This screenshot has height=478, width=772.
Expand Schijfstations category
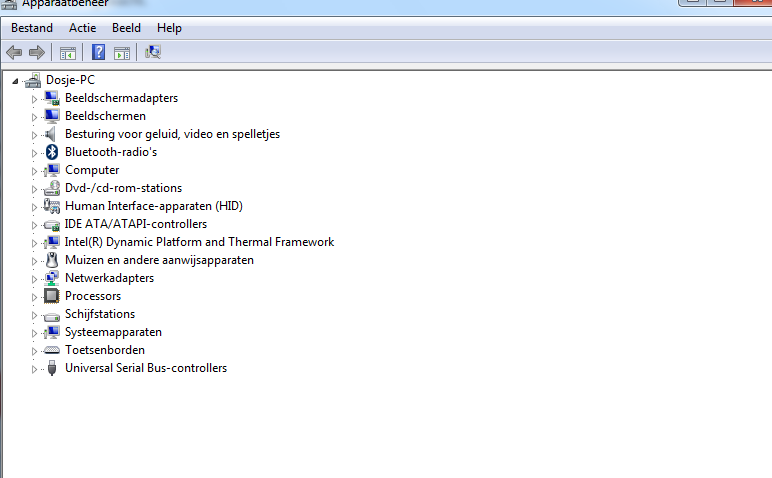pyautogui.click(x=34, y=315)
